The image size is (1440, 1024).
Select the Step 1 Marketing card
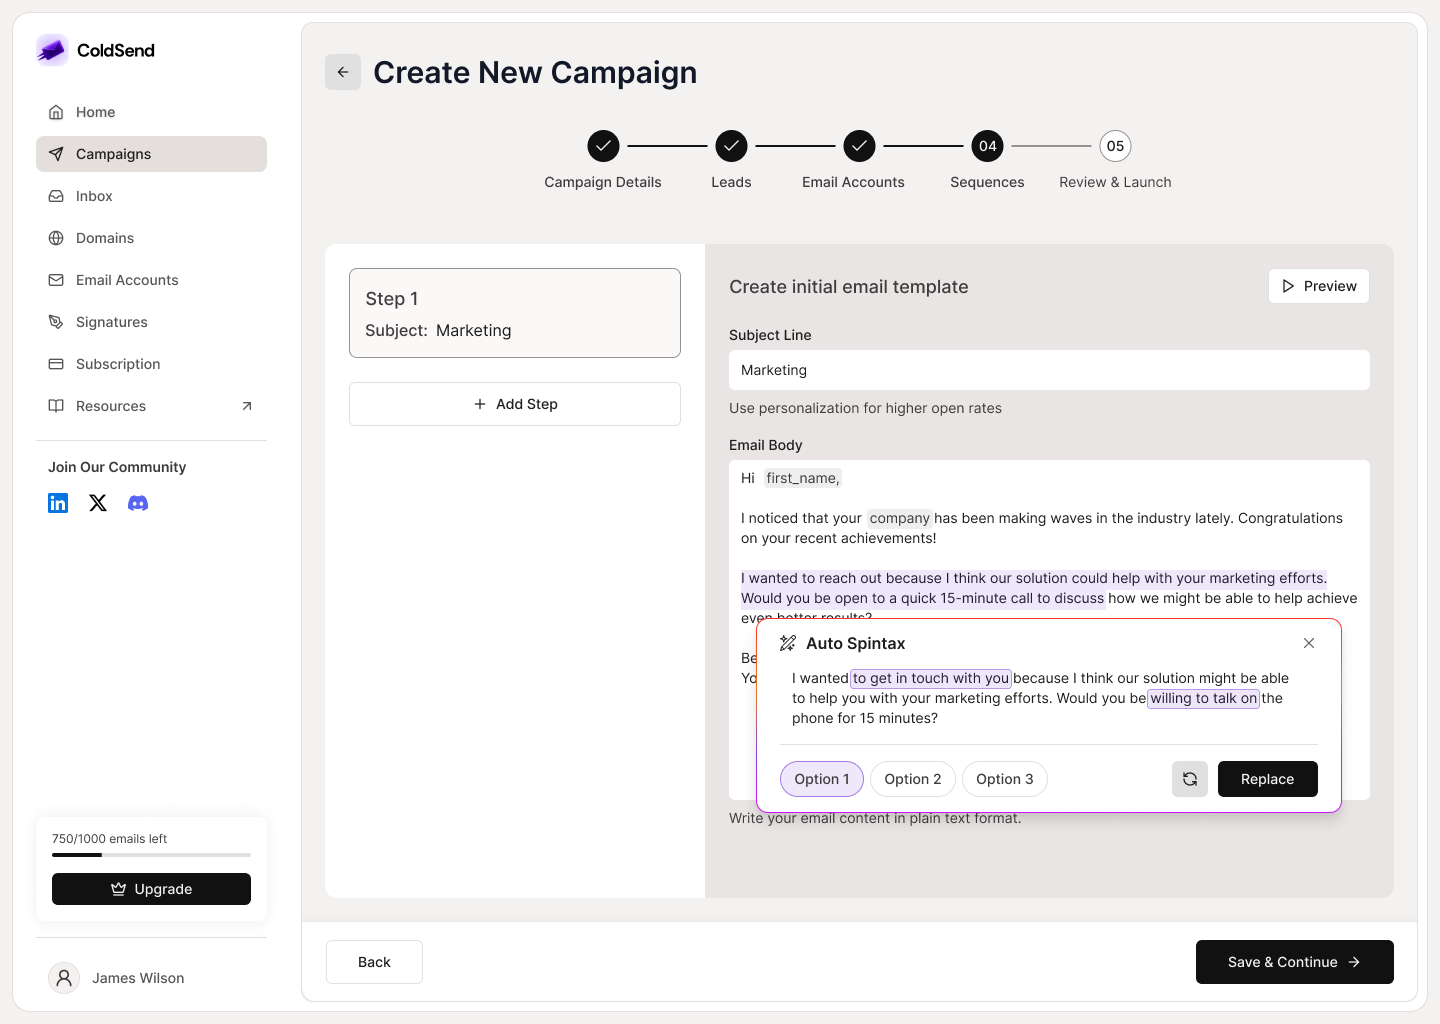(514, 313)
